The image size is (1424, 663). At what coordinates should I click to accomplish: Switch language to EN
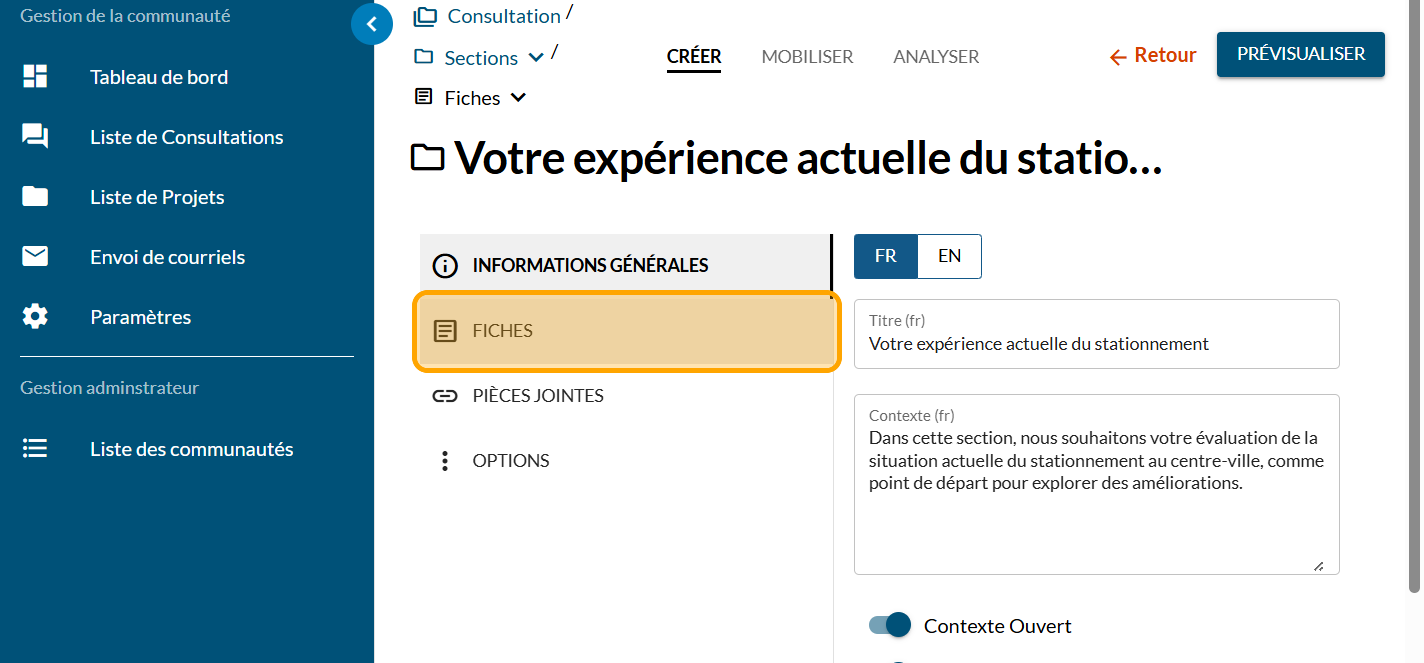click(949, 256)
